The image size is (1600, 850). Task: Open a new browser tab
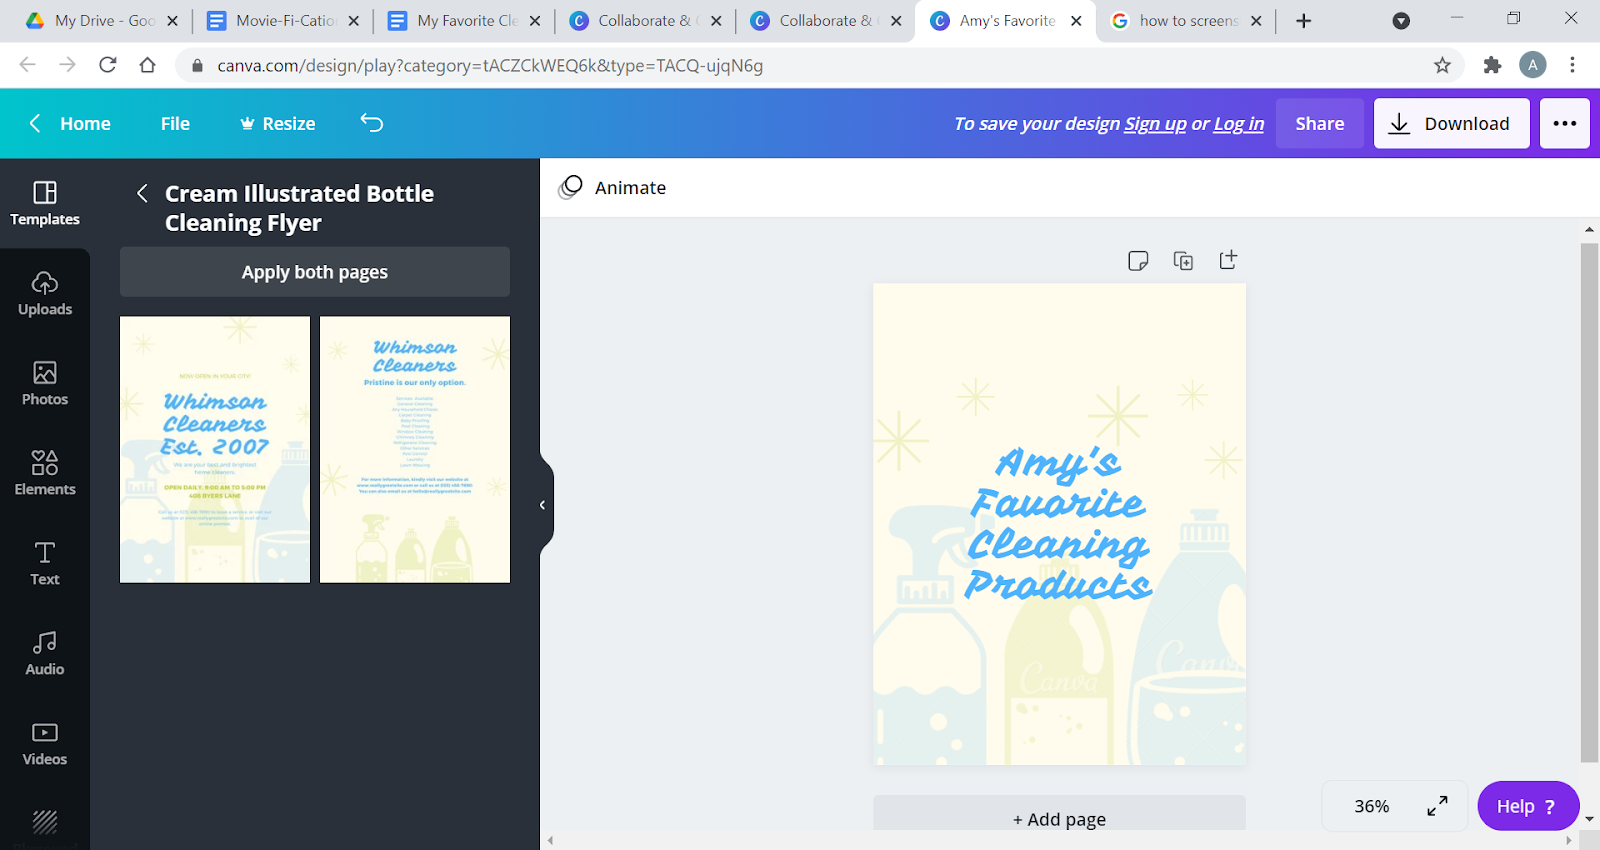click(x=1304, y=21)
